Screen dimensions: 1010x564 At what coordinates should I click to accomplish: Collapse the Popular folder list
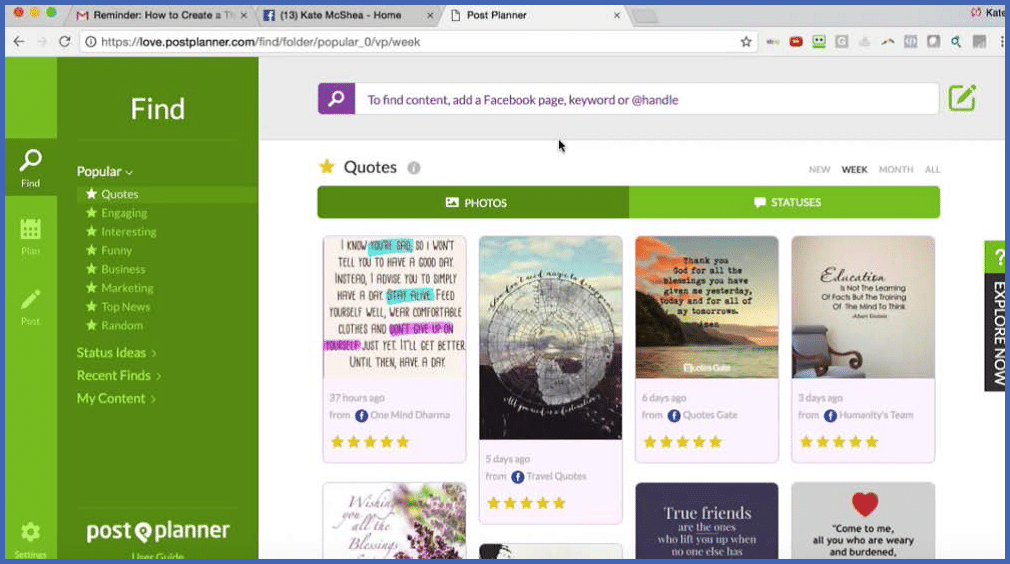pyautogui.click(x=105, y=171)
